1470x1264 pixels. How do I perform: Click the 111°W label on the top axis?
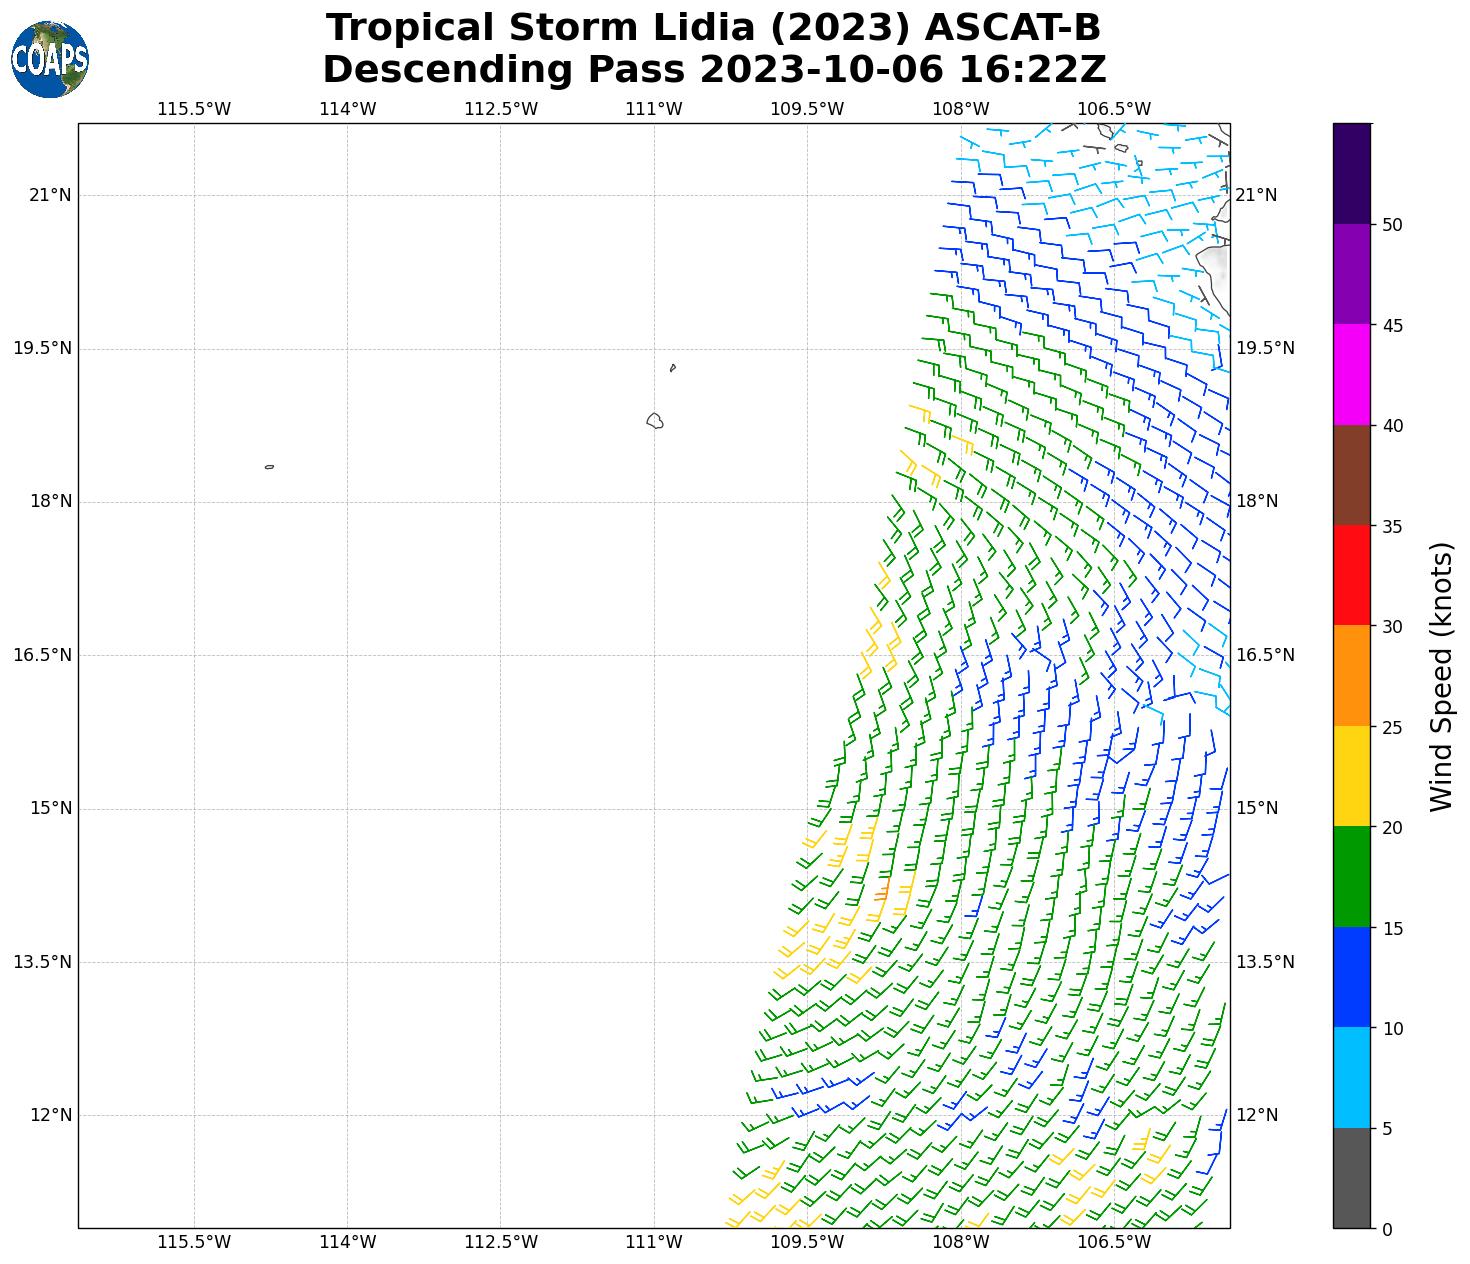pyautogui.click(x=654, y=109)
